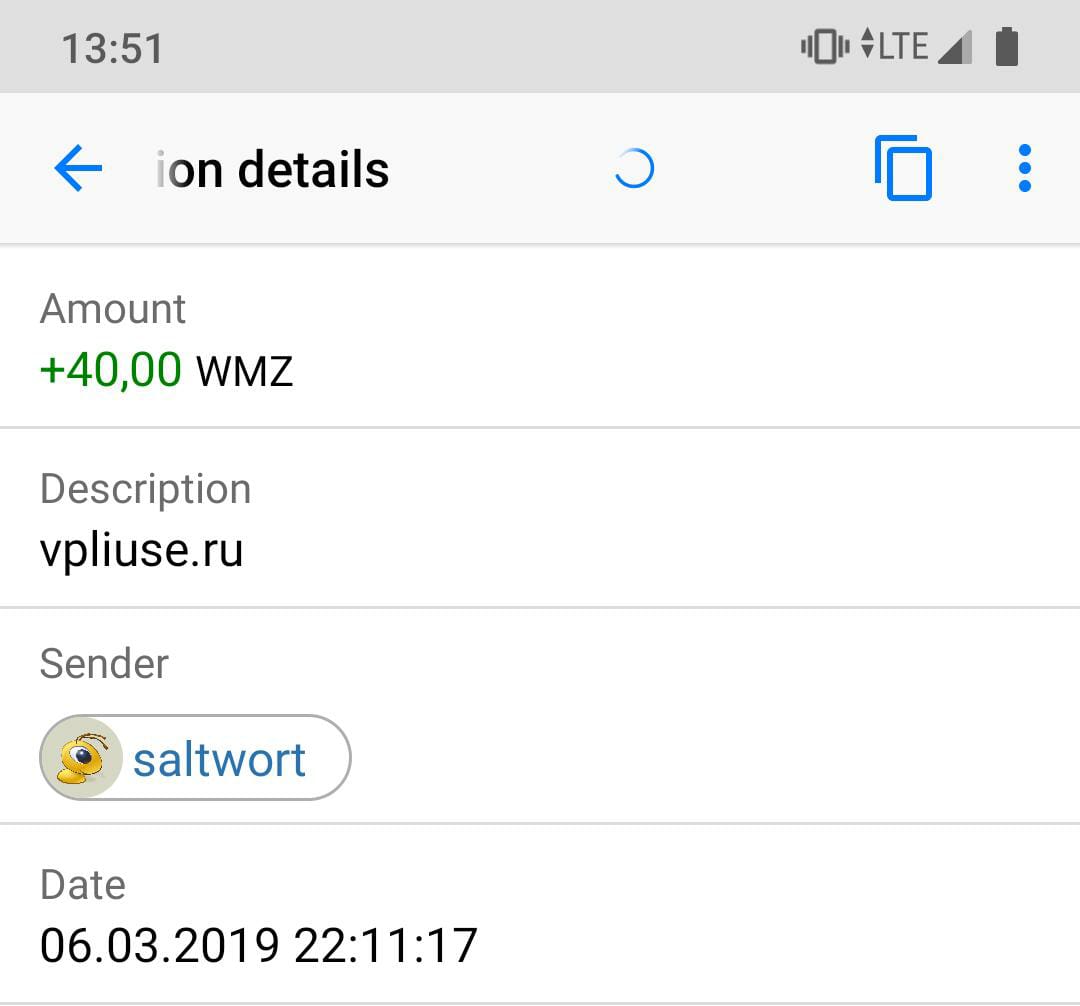
Task: Tap the LTE network indicator
Action: 895,46
